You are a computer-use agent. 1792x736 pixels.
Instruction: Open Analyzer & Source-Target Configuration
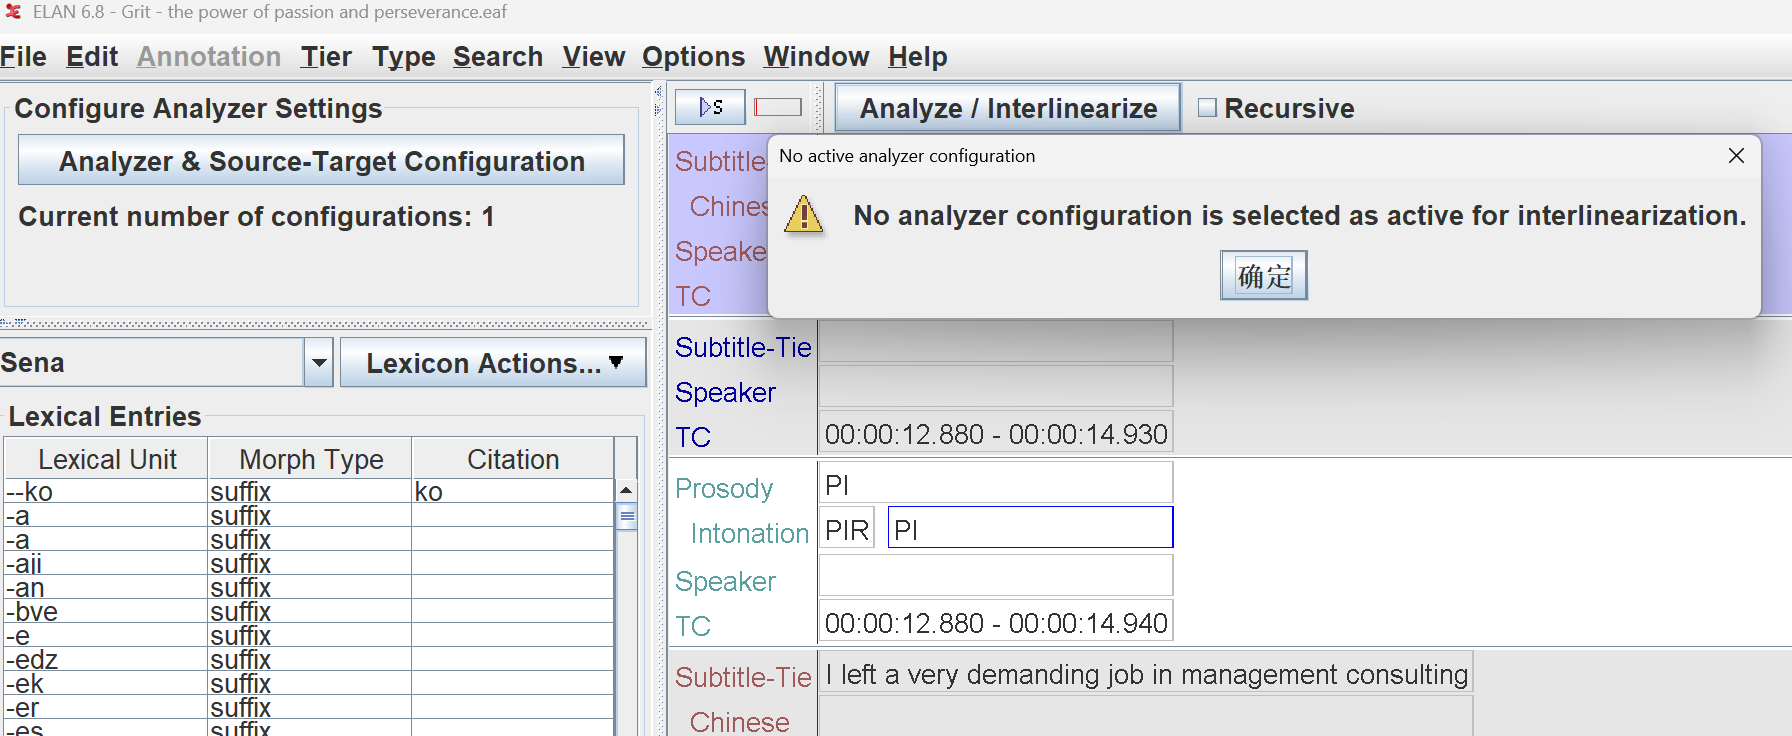pos(321,161)
